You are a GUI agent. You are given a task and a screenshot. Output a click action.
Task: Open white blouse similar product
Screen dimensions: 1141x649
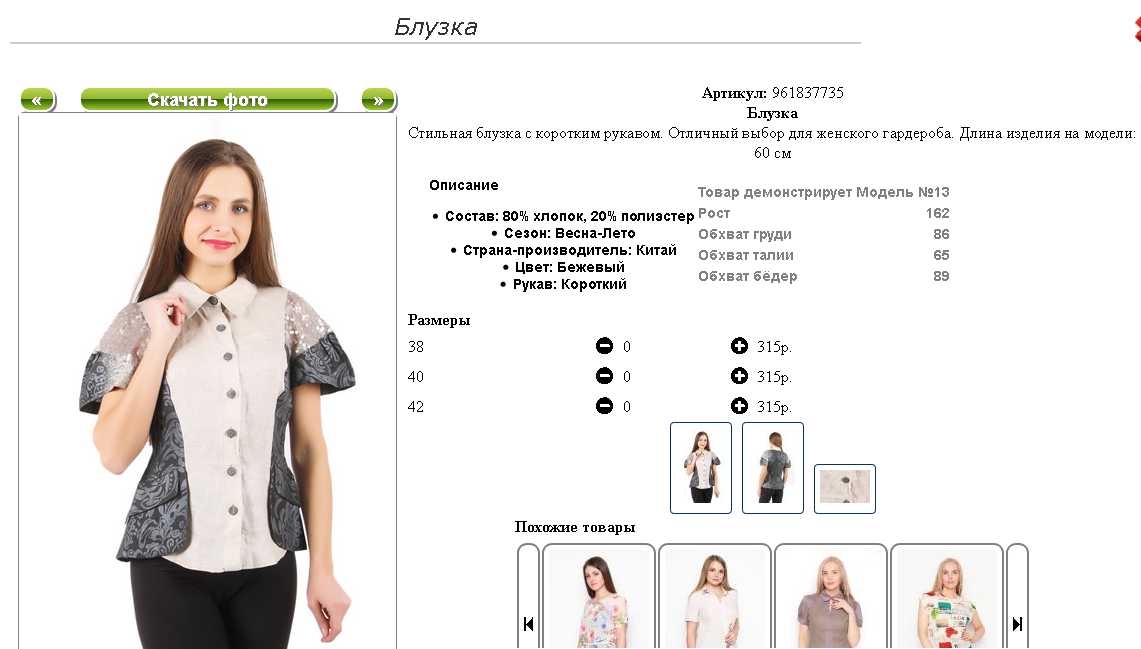click(x=715, y=597)
